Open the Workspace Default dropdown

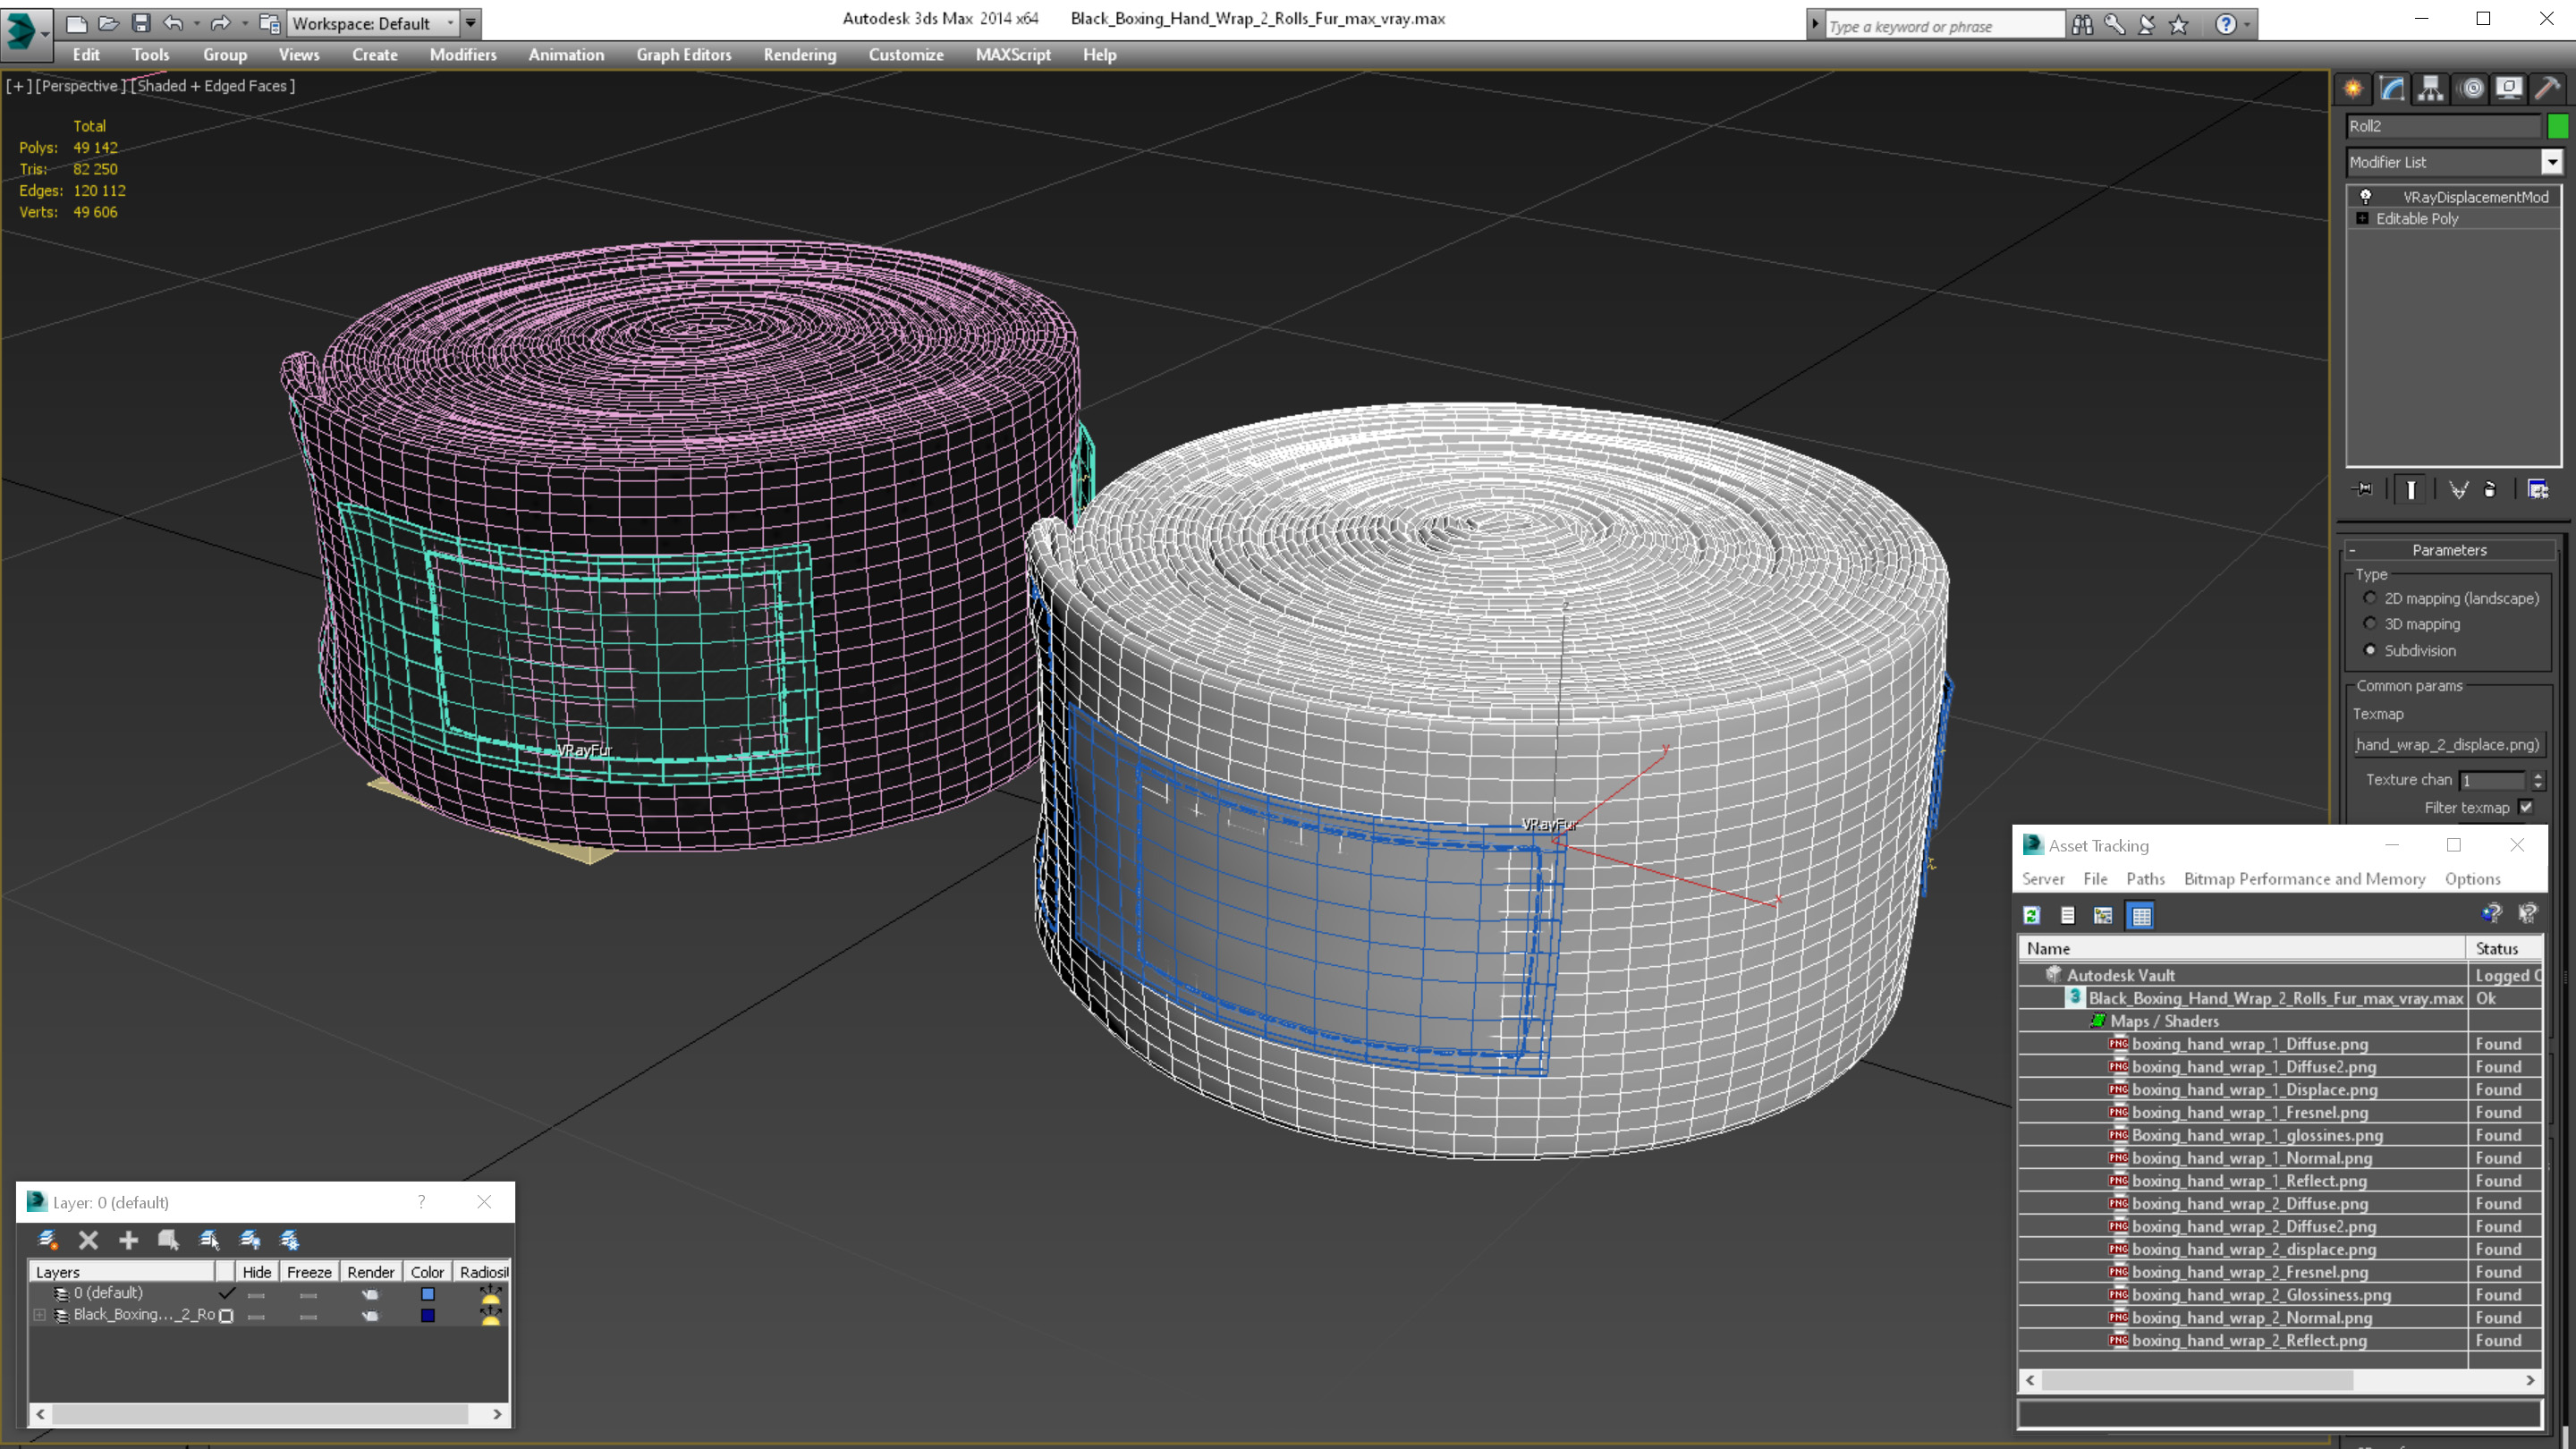(372, 23)
